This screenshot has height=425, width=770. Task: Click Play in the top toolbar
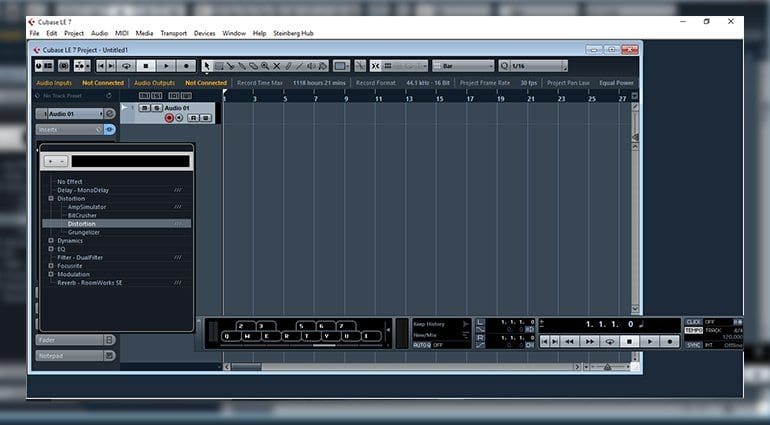[166, 66]
